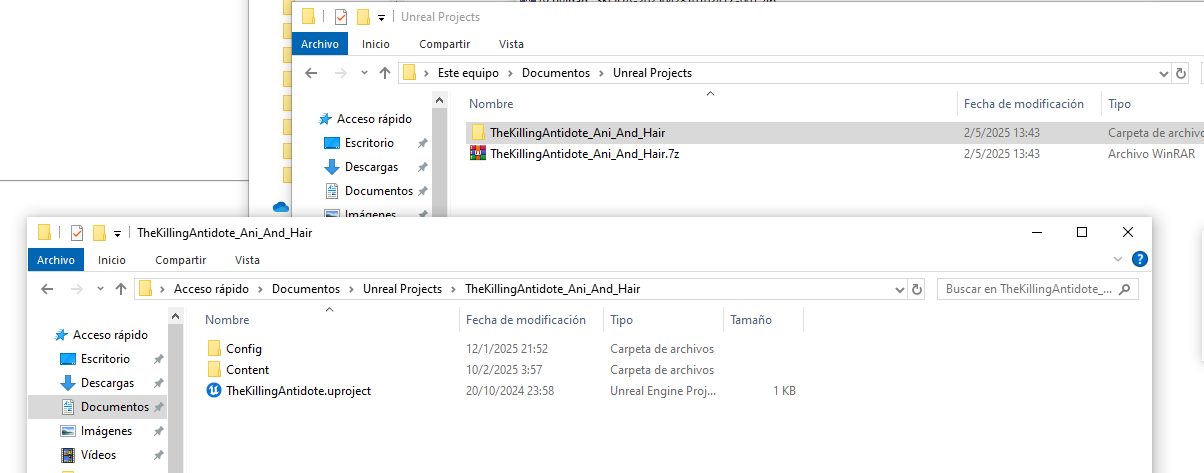Click sidebar scrollbar up arrow in back window
This screenshot has width=1204, height=473.
(441, 101)
